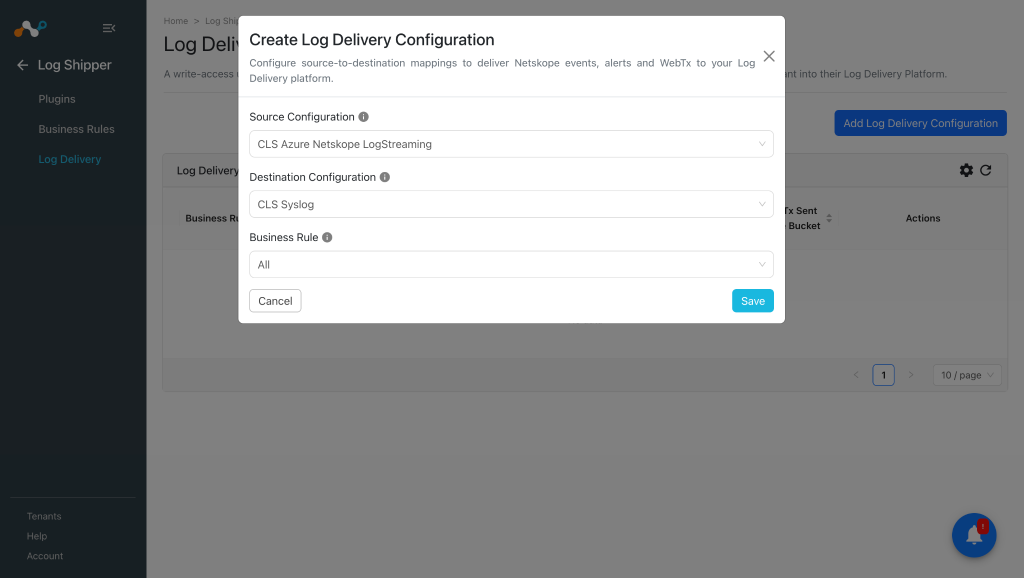Open notifications with the bell icon
Screen dimensions: 1024x578
click(x=974, y=535)
